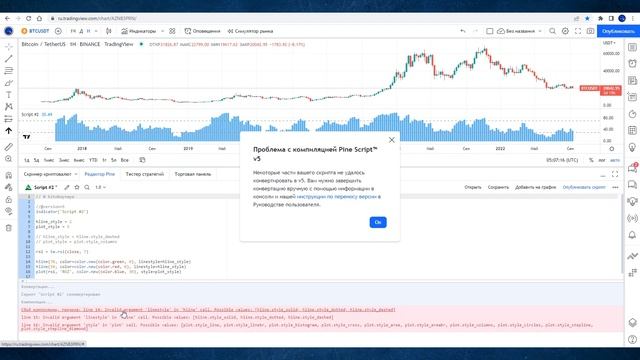Select the zoom in tool
The height and width of the screenshot is (360, 640).
9,159
